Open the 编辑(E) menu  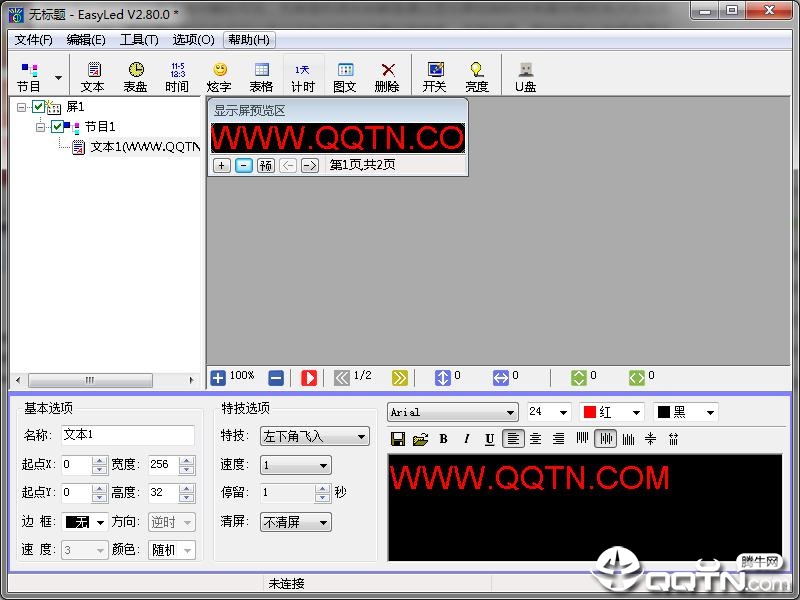pyautogui.click(x=86, y=40)
